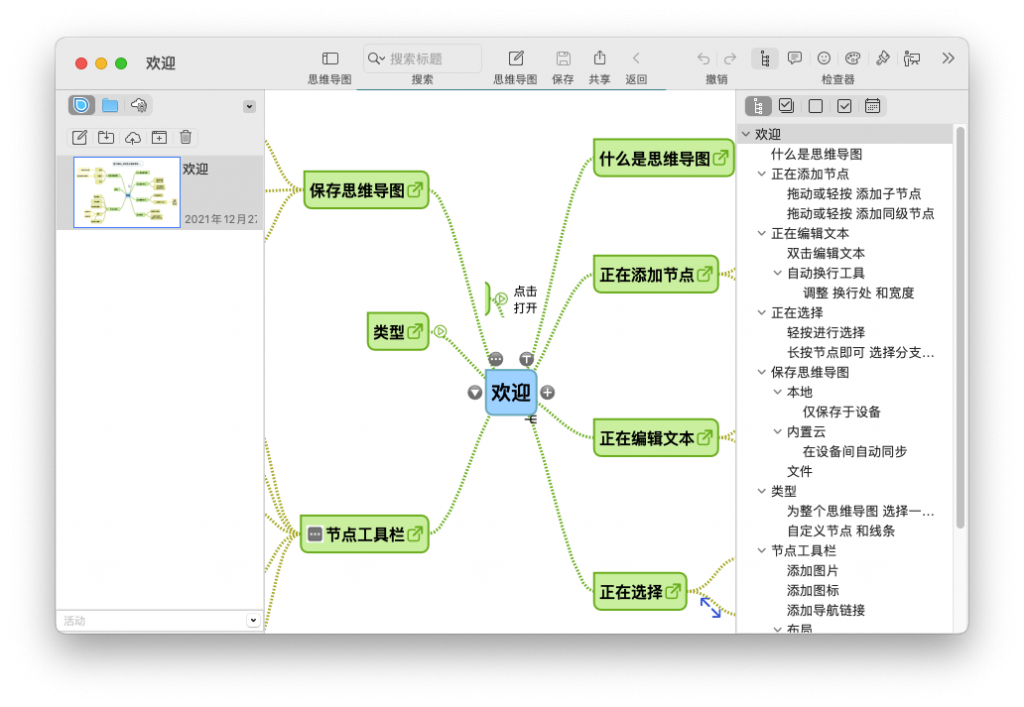Viewport: 1024px width, 707px height.
Task: Open the 共享 share icon
Action: [x=600, y=58]
